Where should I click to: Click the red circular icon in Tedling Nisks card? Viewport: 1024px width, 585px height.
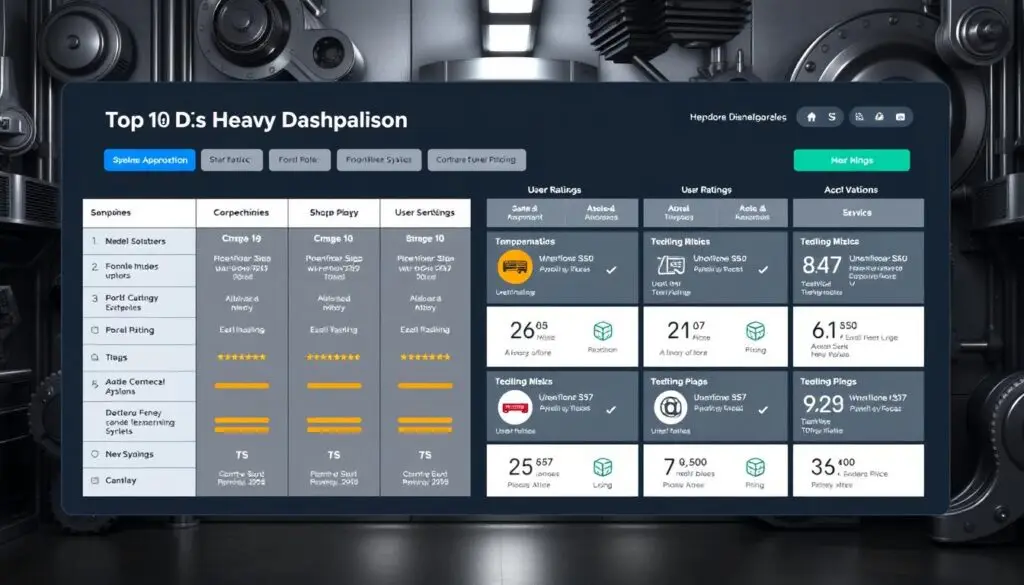tap(513, 407)
